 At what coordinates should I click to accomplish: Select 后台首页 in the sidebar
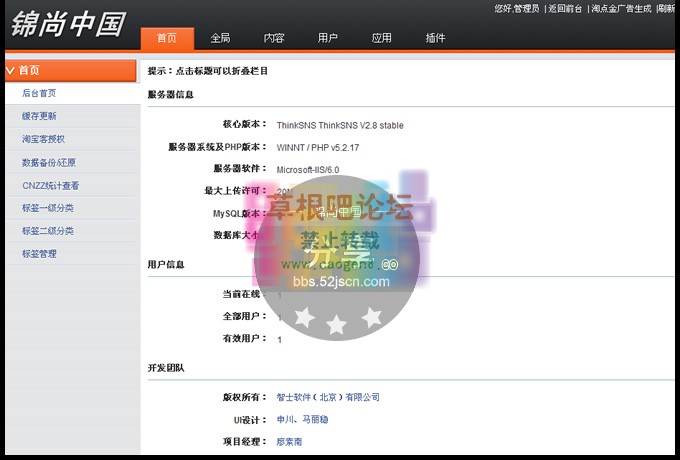pyautogui.click(x=39, y=93)
